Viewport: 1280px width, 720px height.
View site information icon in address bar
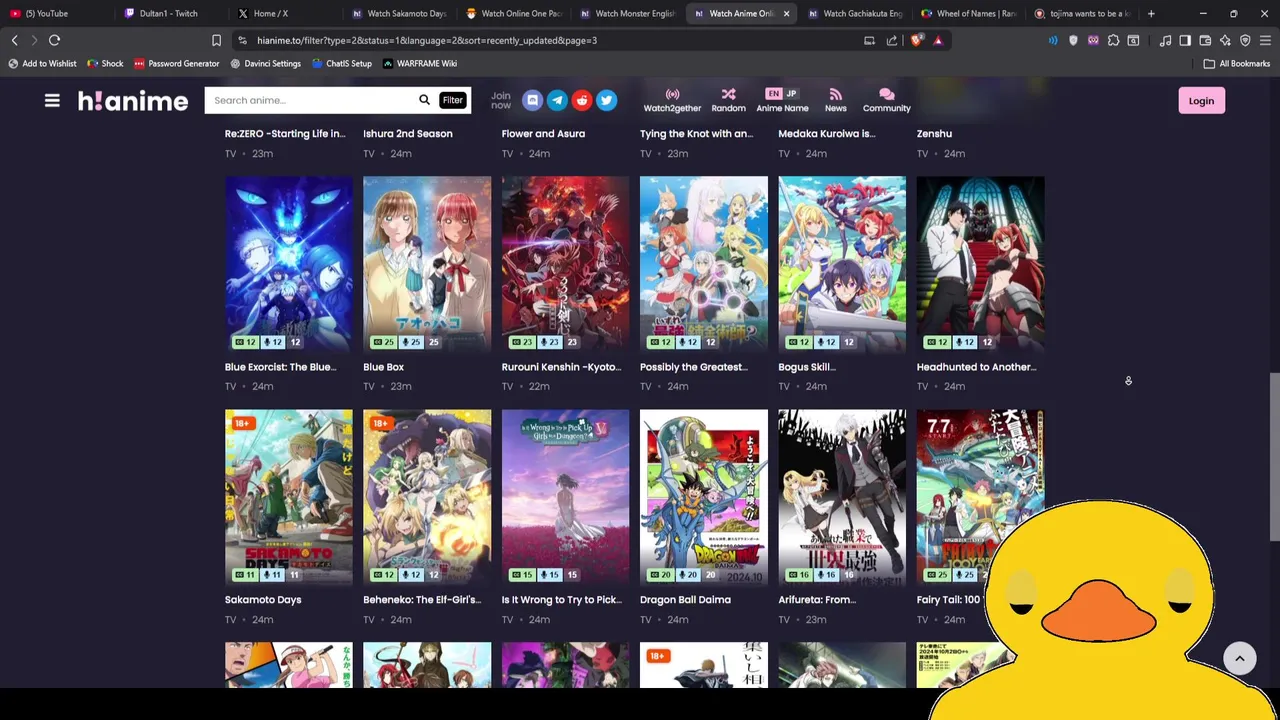click(242, 40)
